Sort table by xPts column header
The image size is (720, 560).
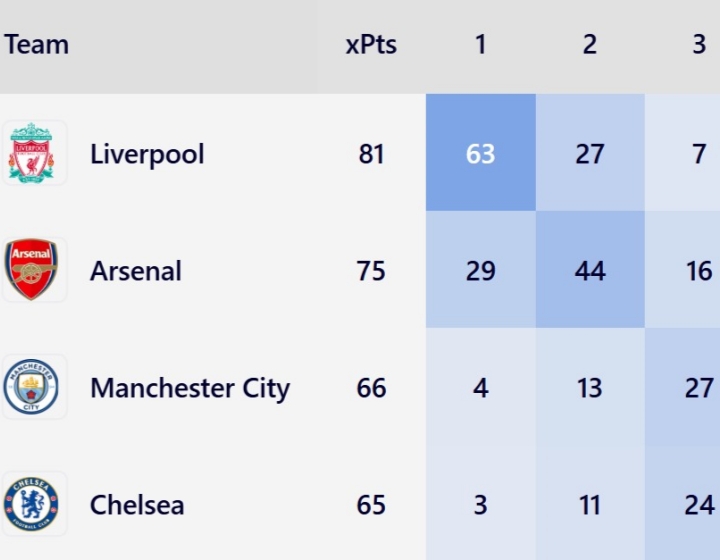pyautogui.click(x=371, y=45)
